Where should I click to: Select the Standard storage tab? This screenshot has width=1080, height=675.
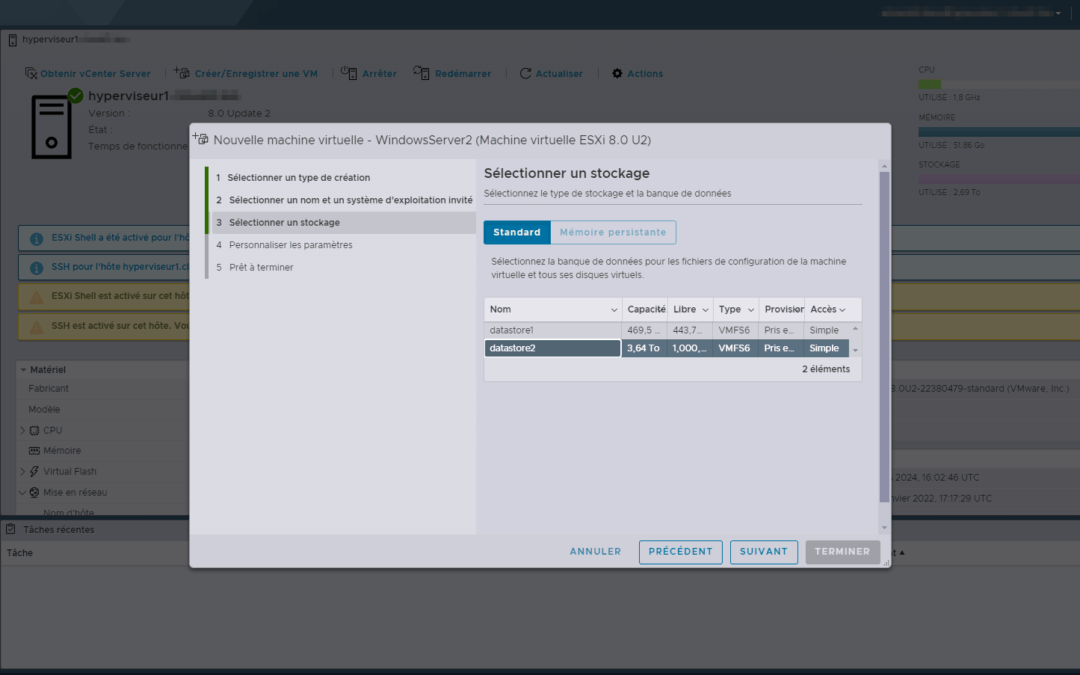coord(517,232)
